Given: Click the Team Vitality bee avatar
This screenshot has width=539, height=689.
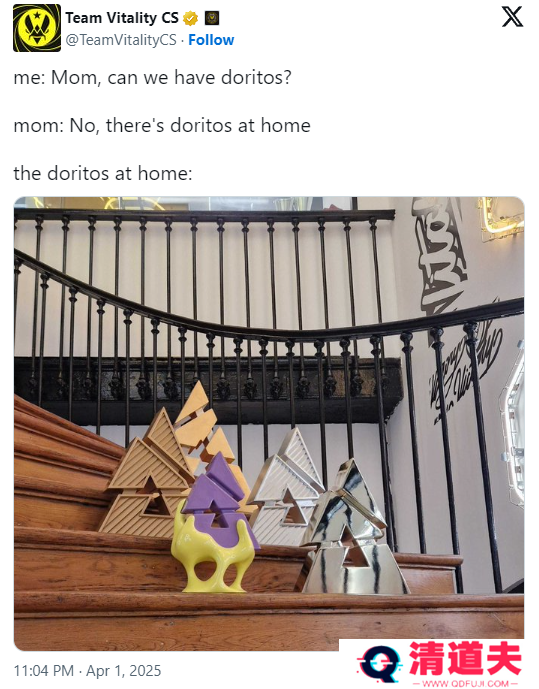Looking at the screenshot, I should (37, 28).
